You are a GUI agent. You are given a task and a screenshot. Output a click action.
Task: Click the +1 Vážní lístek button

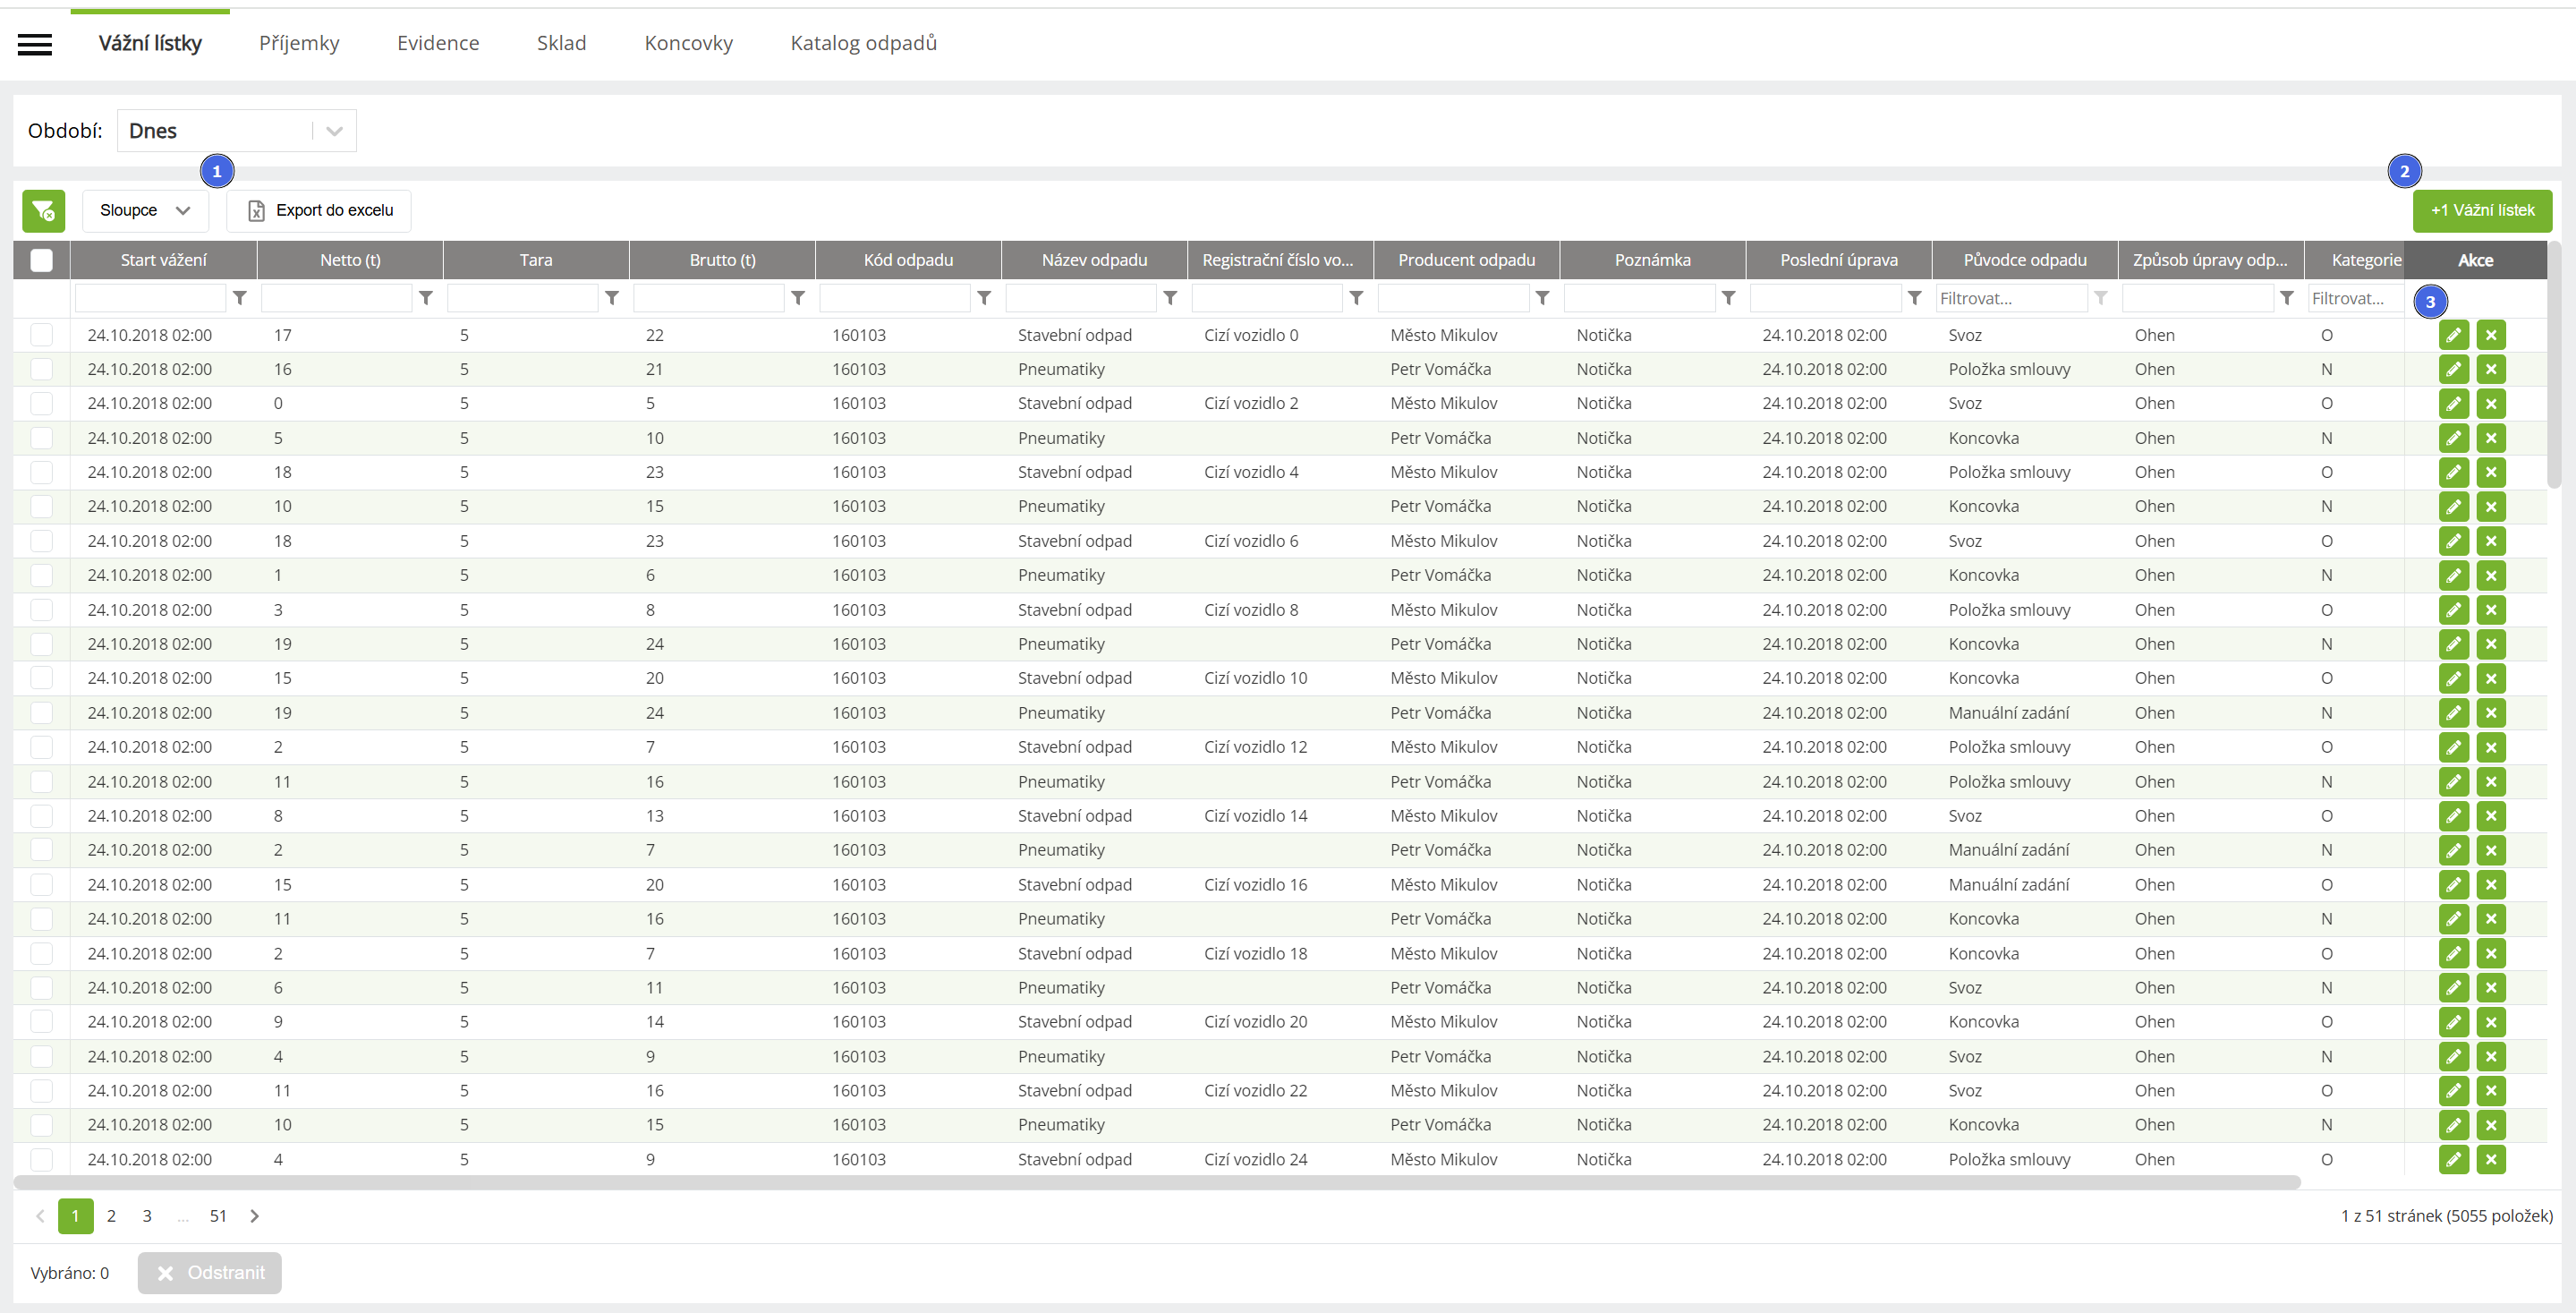(x=2482, y=211)
